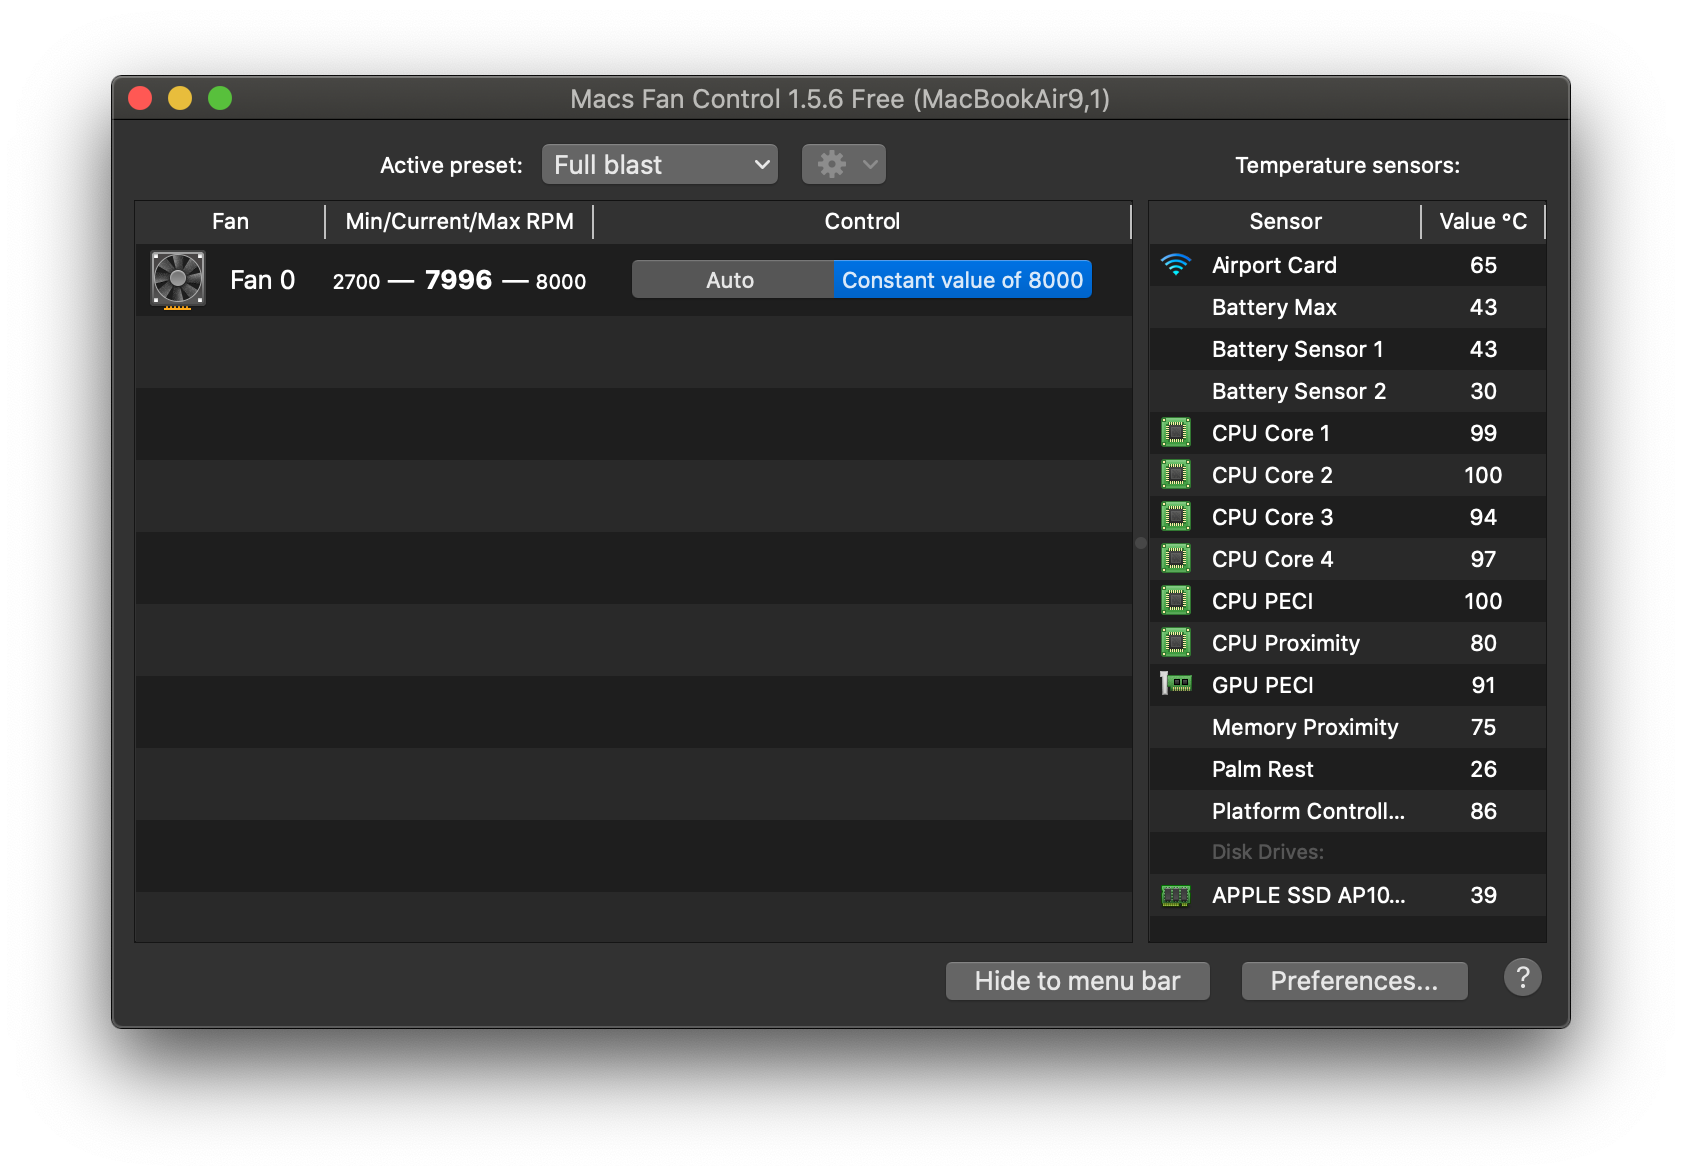Viewport: 1682px width, 1176px height.
Task: Select the Palm Rest sensor row
Action: point(1348,769)
